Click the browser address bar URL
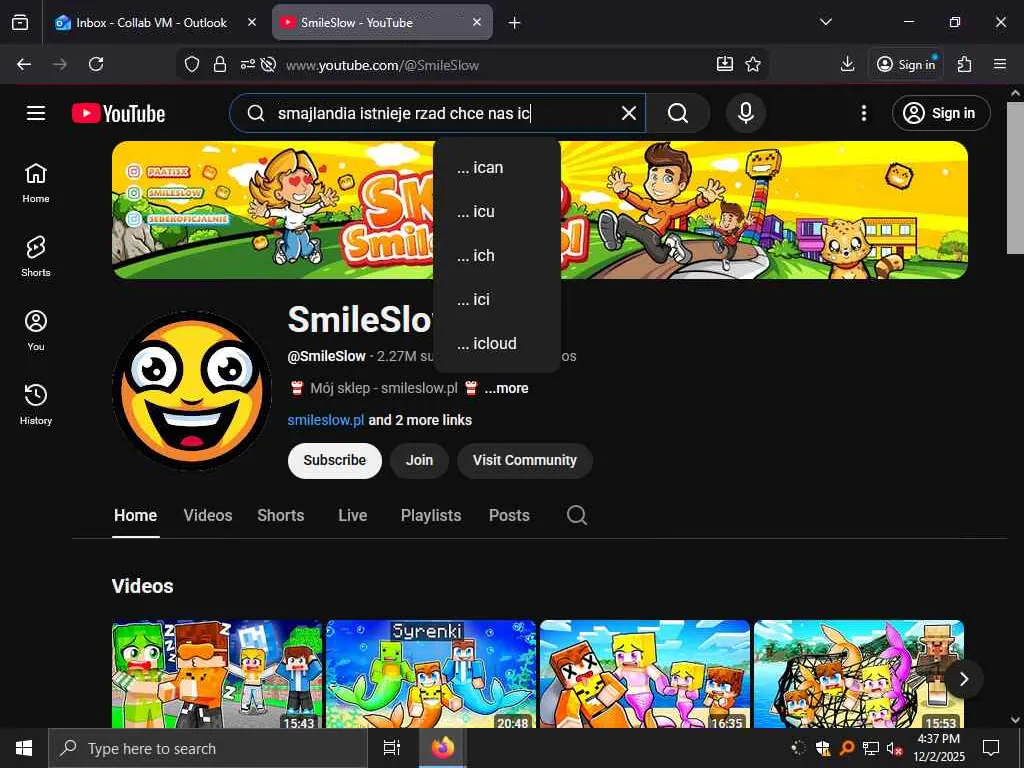The width and height of the screenshot is (1024, 768). pyautogui.click(x=382, y=65)
